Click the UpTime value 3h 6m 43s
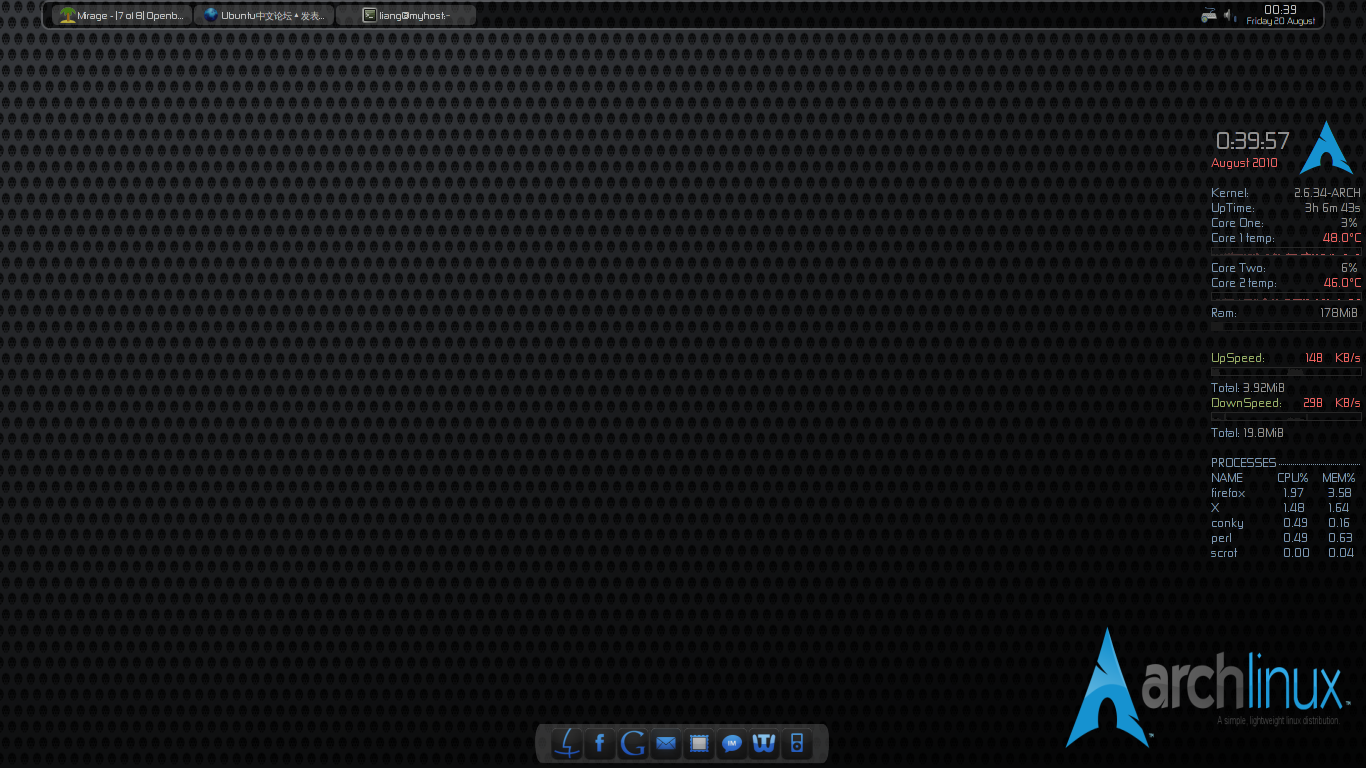 [1332, 208]
